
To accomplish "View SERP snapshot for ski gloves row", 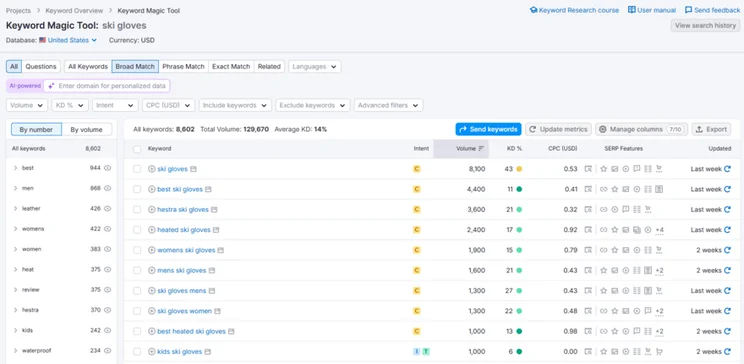I will [588, 169].
